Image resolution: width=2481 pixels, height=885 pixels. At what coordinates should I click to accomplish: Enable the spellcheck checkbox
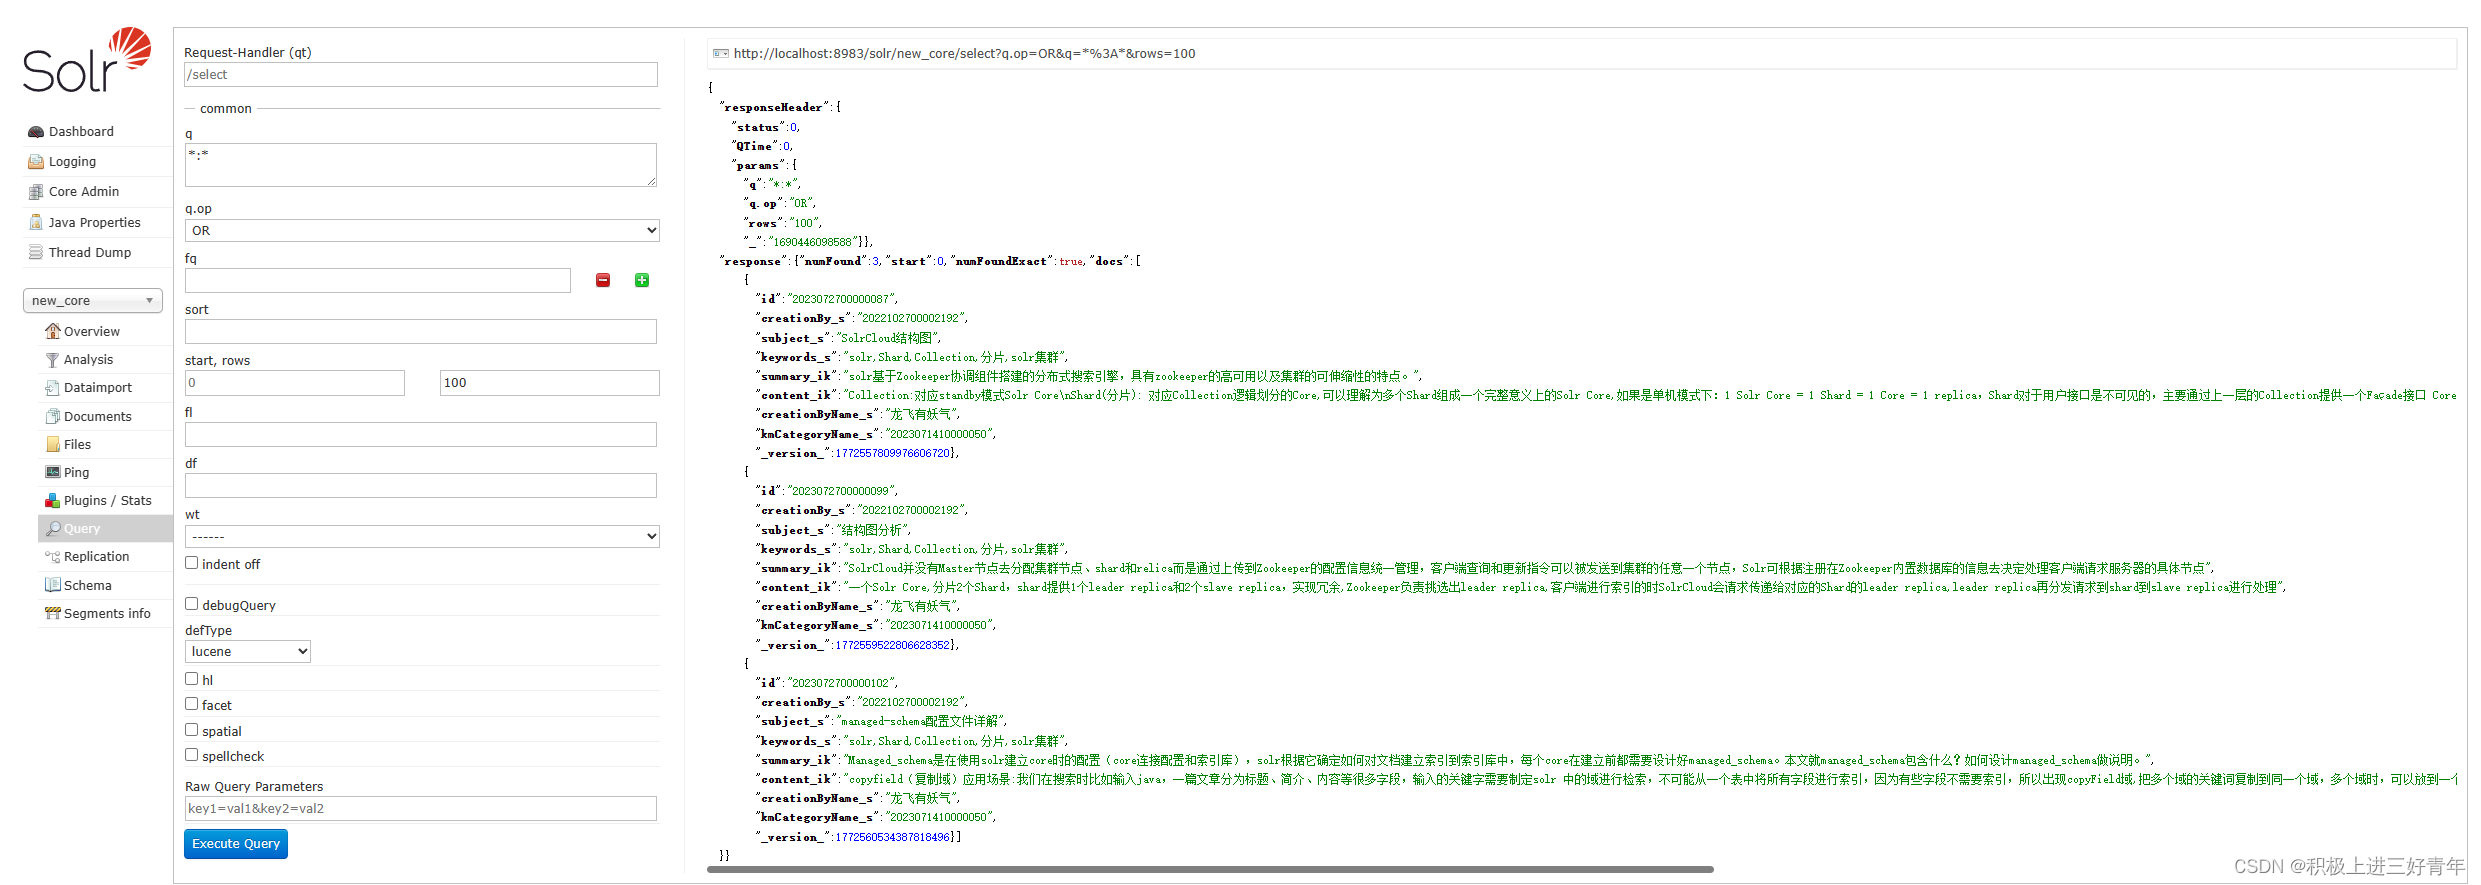[191, 755]
